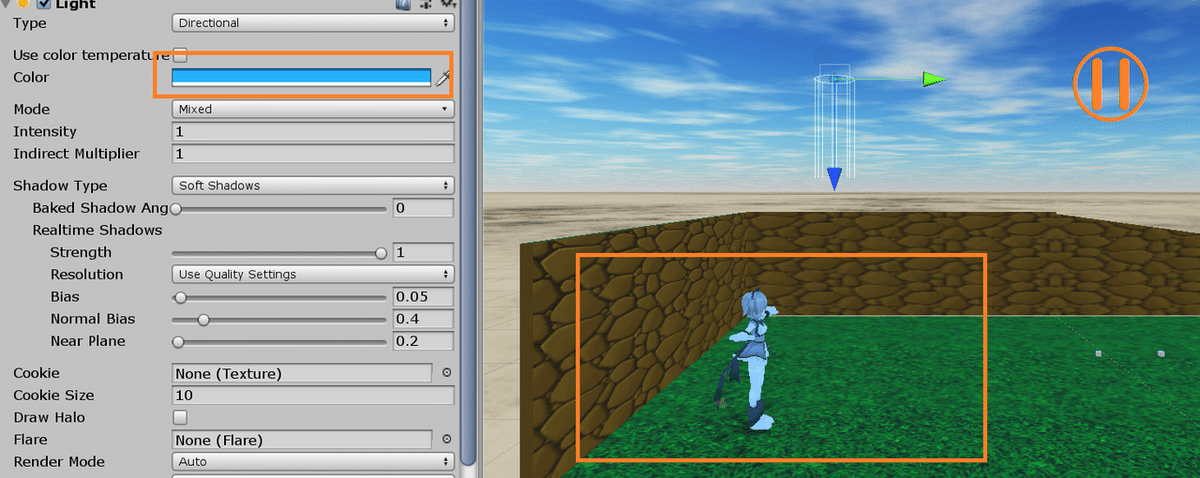The height and width of the screenshot is (478, 1200).
Task: Click the Realtime Shadows label
Action: click(x=97, y=230)
